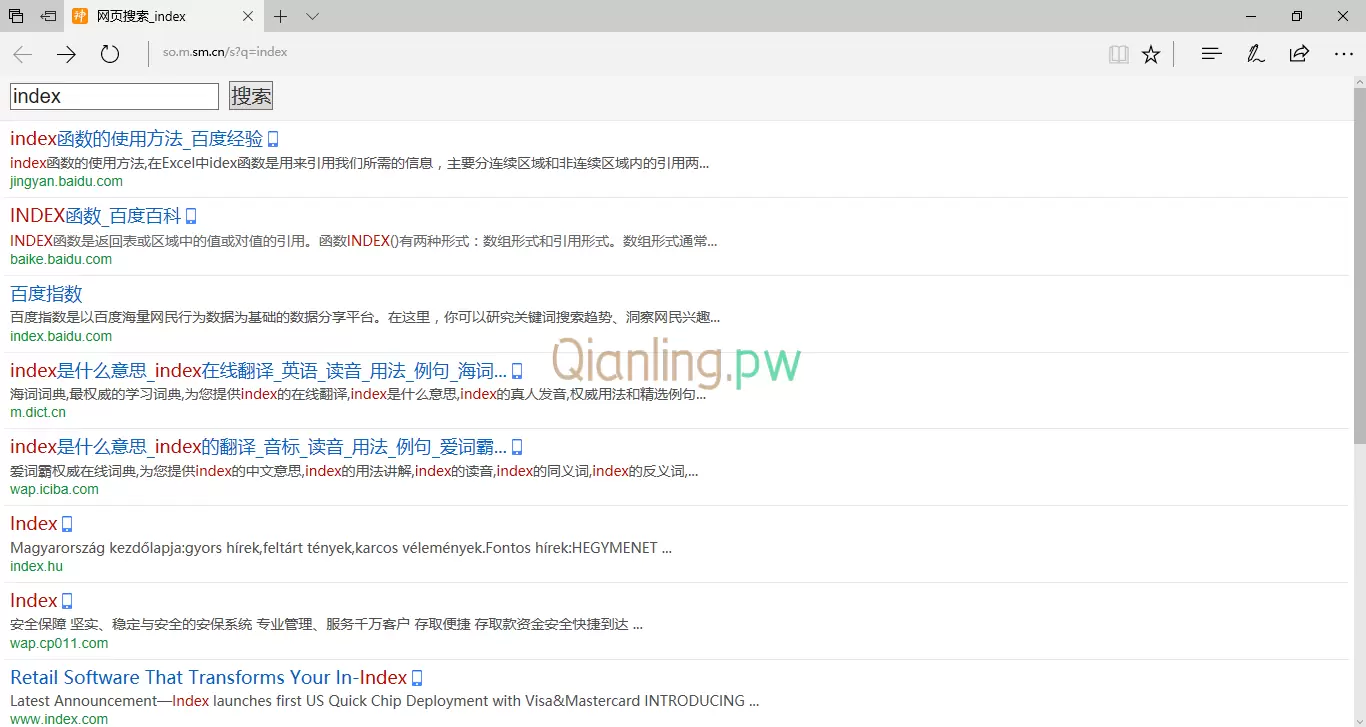
Task: Open the Hub favorites list icon
Action: (x=1211, y=54)
